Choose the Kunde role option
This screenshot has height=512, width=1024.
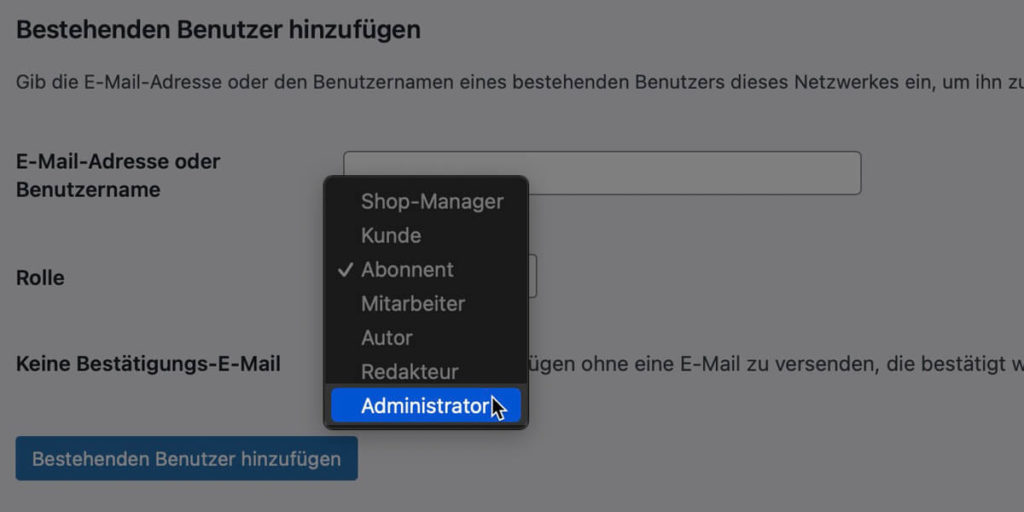click(391, 236)
